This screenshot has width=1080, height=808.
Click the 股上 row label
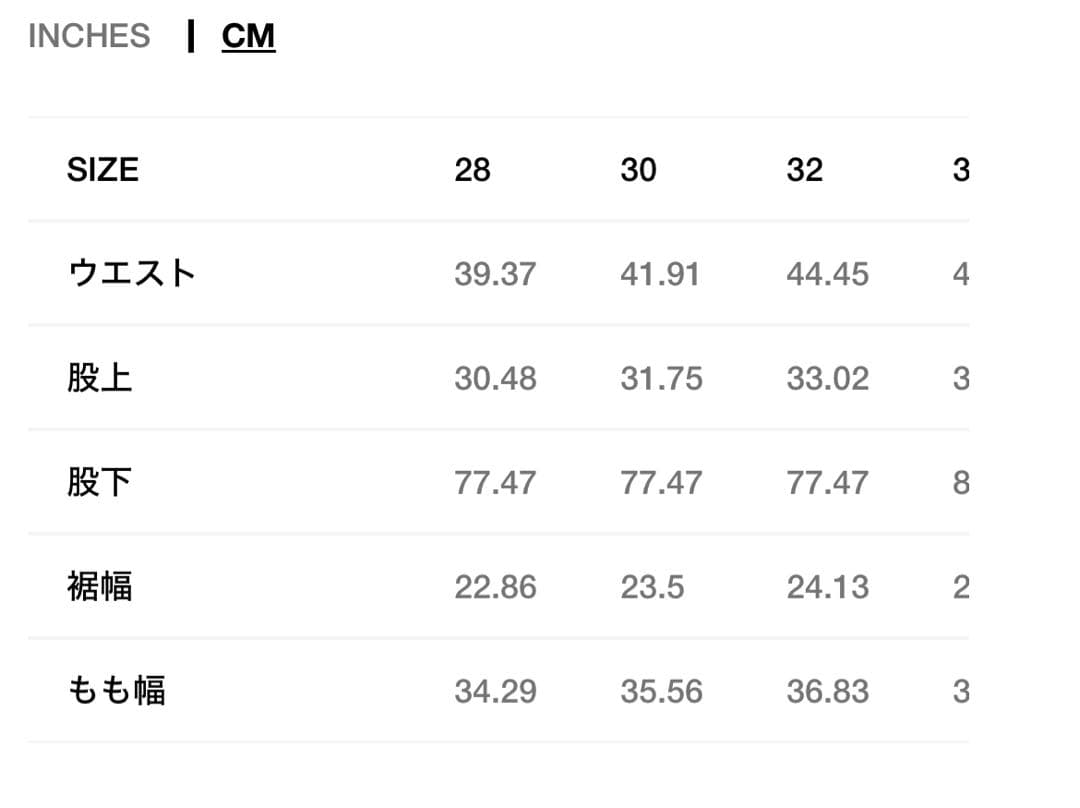click(x=100, y=379)
